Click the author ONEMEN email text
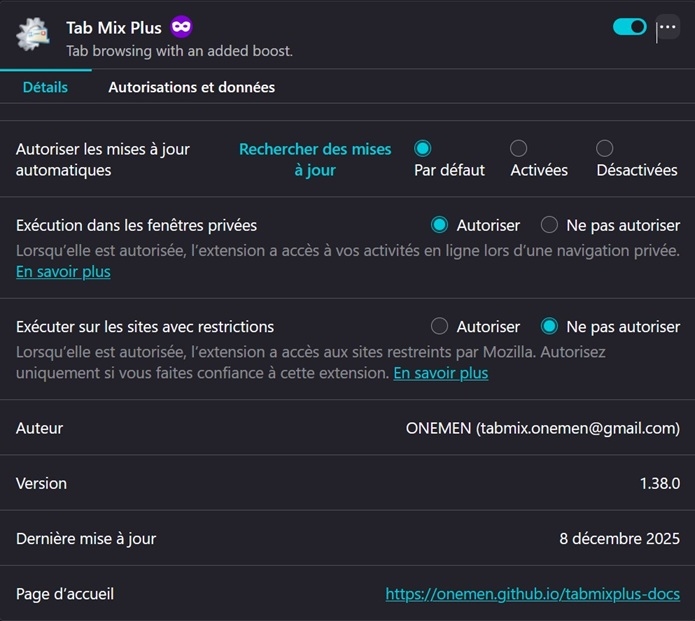This screenshot has height=621, width=695. point(542,428)
